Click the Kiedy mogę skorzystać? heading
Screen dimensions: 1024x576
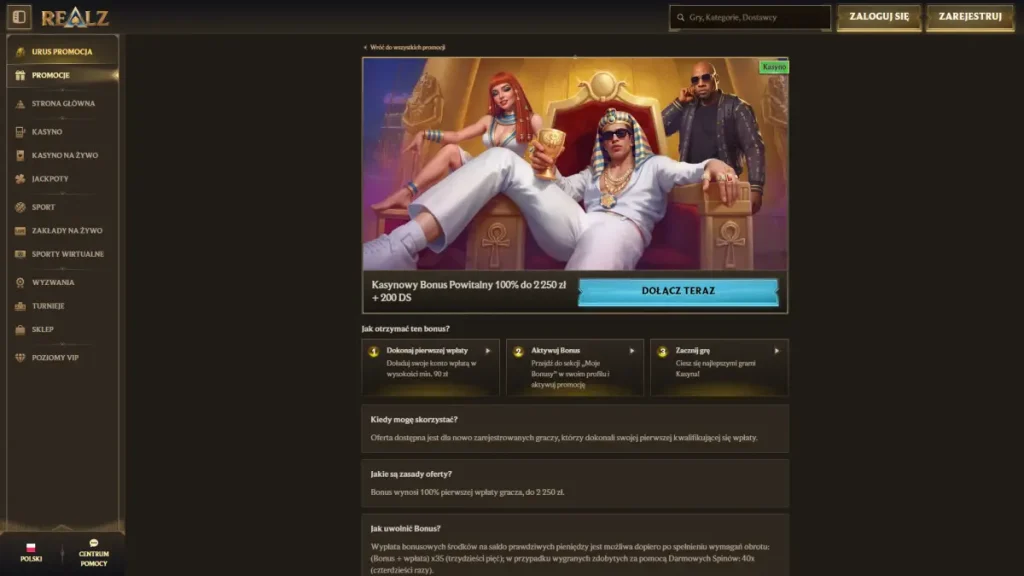click(x=414, y=419)
